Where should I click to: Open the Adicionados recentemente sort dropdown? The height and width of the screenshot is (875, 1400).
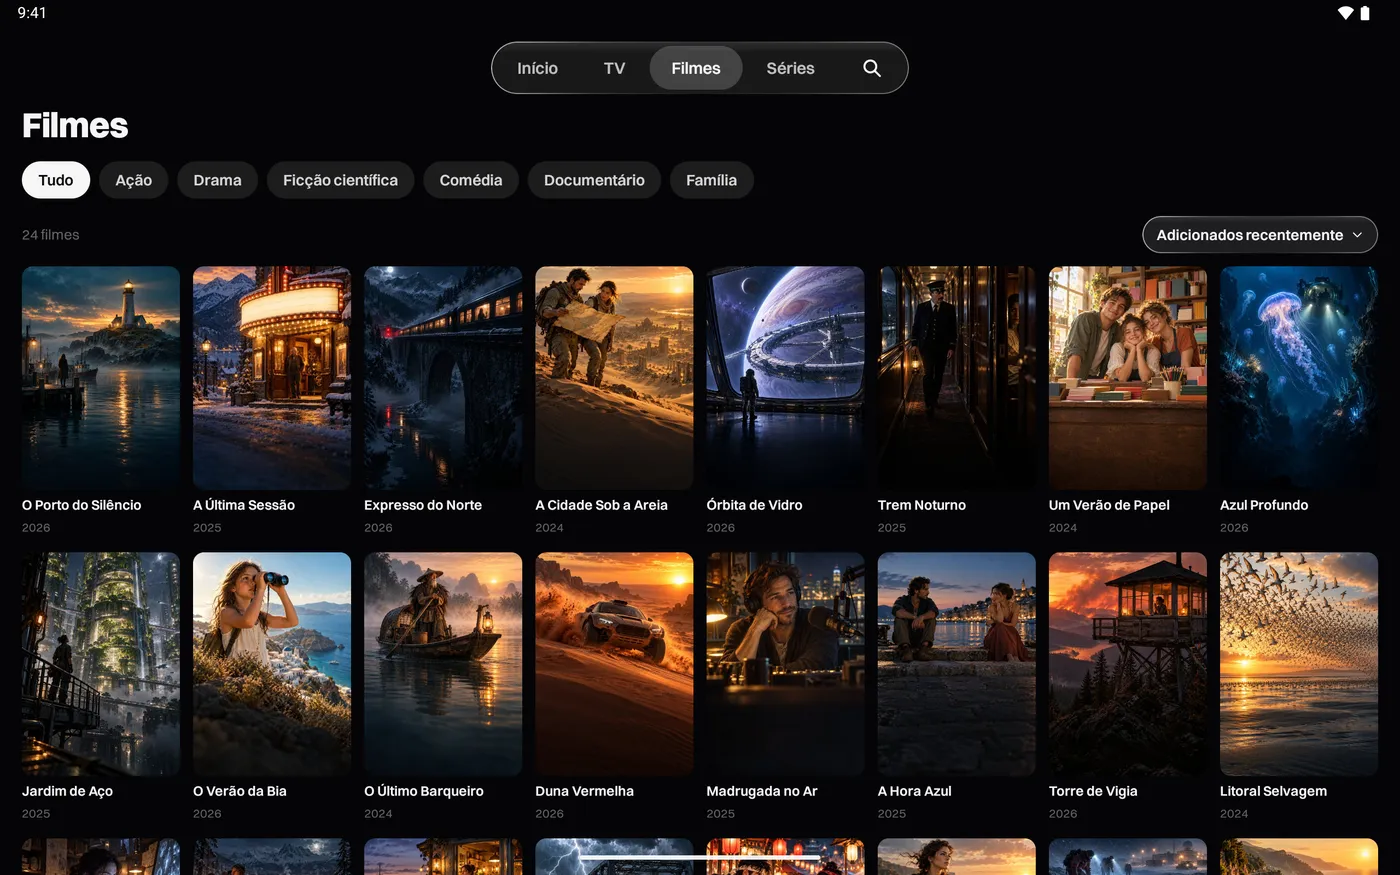[1260, 235]
